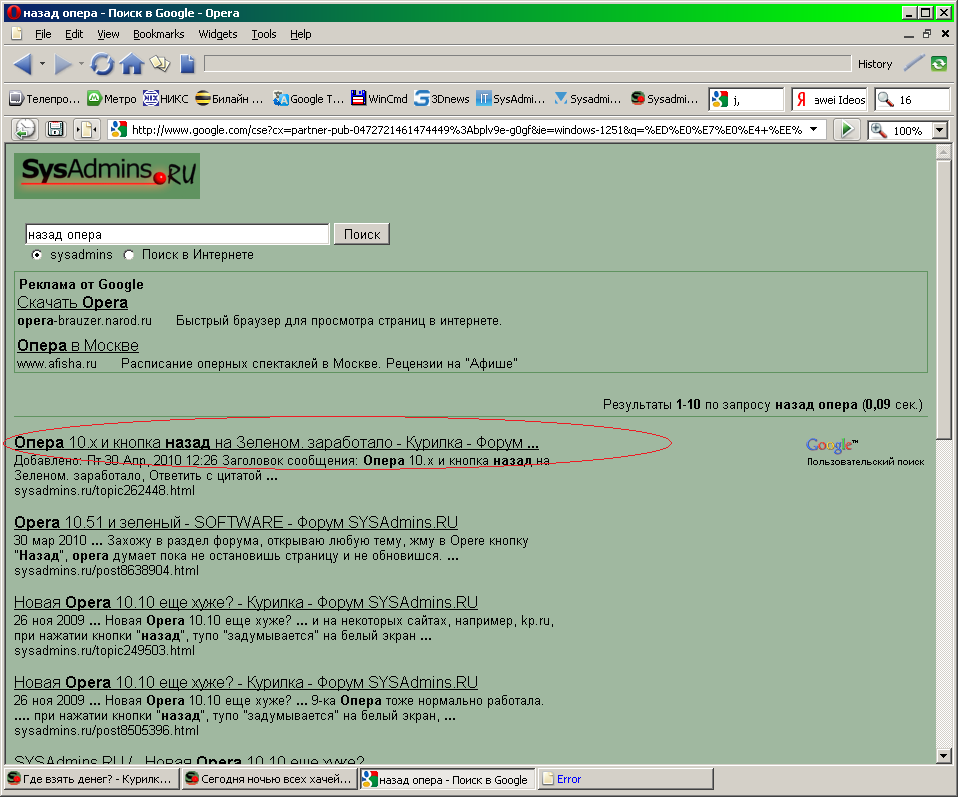The height and width of the screenshot is (797, 958).
Task: Expand the address bar dropdown arrow
Action: pyautogui.click(x=814, y=130)
